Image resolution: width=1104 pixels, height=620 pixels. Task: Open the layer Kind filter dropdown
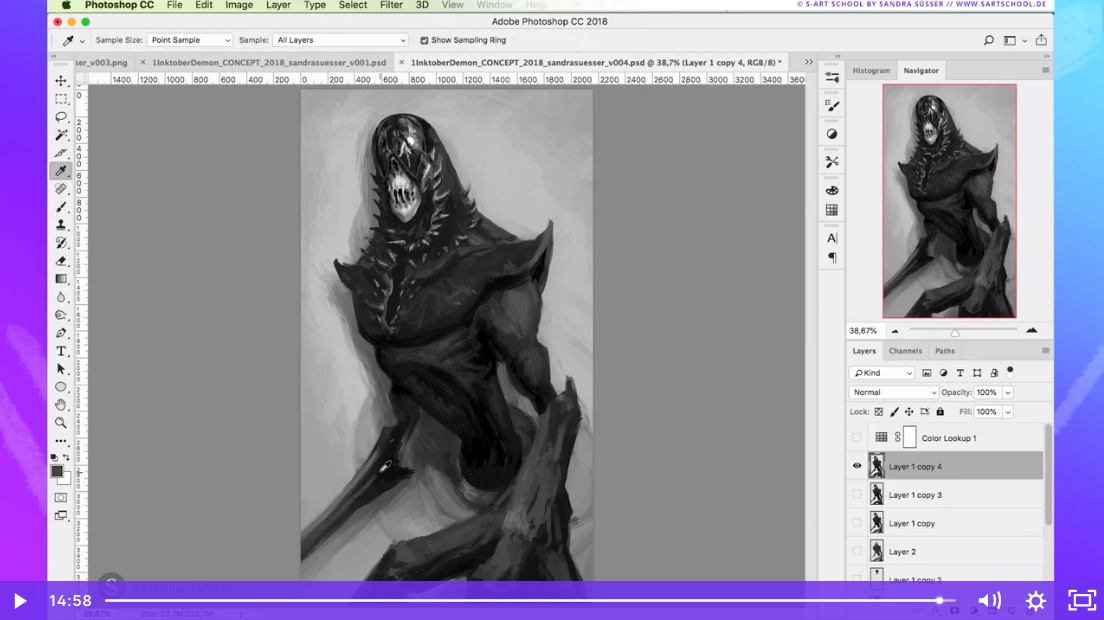point(882,373)
